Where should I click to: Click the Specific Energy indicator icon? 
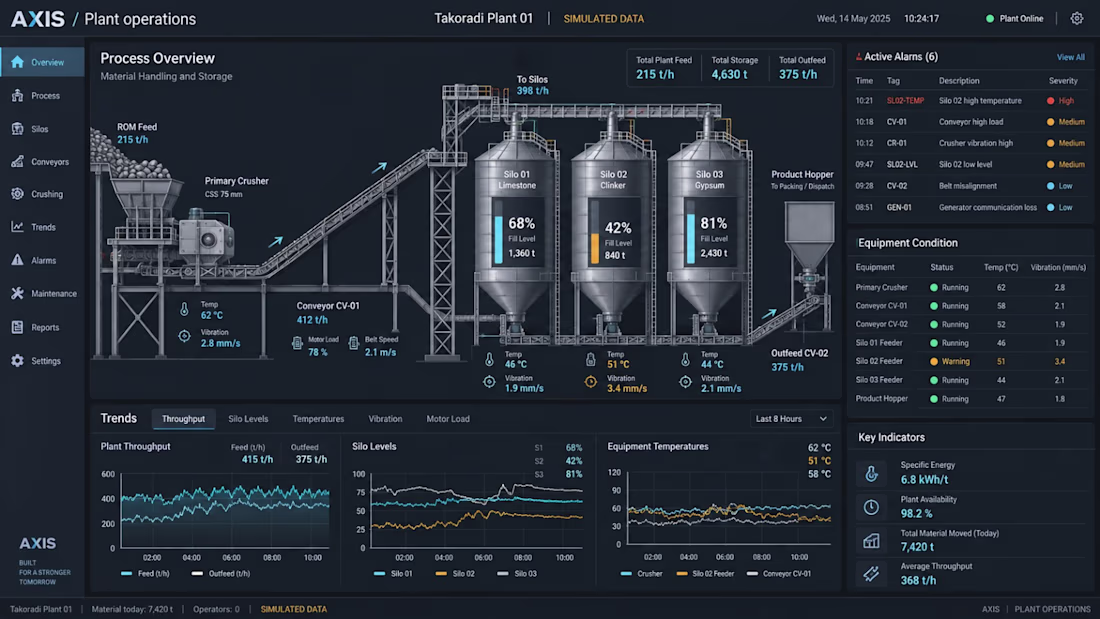[x=871, y=474]
